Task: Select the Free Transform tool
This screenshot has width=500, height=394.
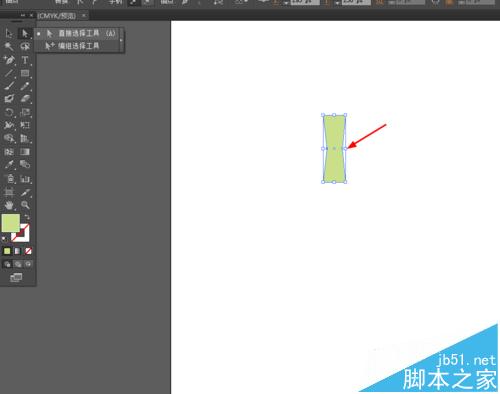Action: pyautogui.click(x=25, y=125)
